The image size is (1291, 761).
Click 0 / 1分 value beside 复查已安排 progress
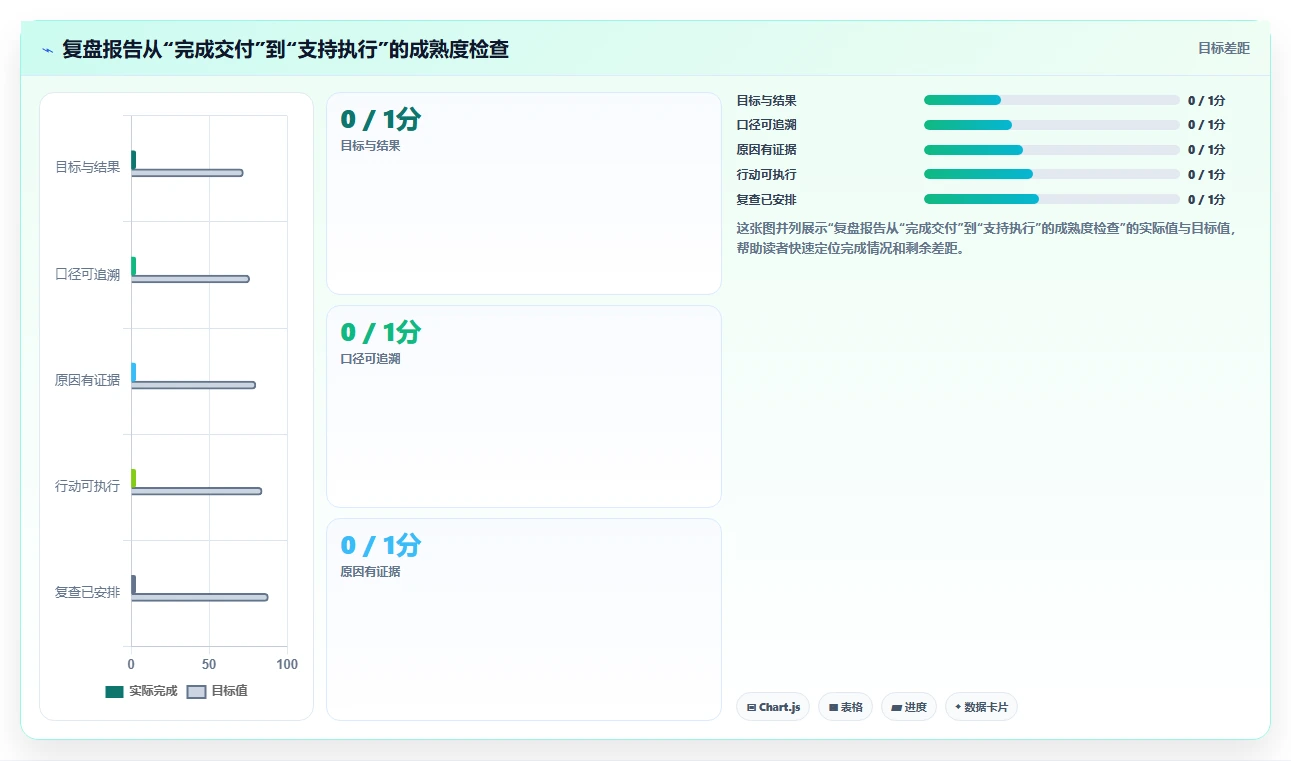[x=1206, y=199]
